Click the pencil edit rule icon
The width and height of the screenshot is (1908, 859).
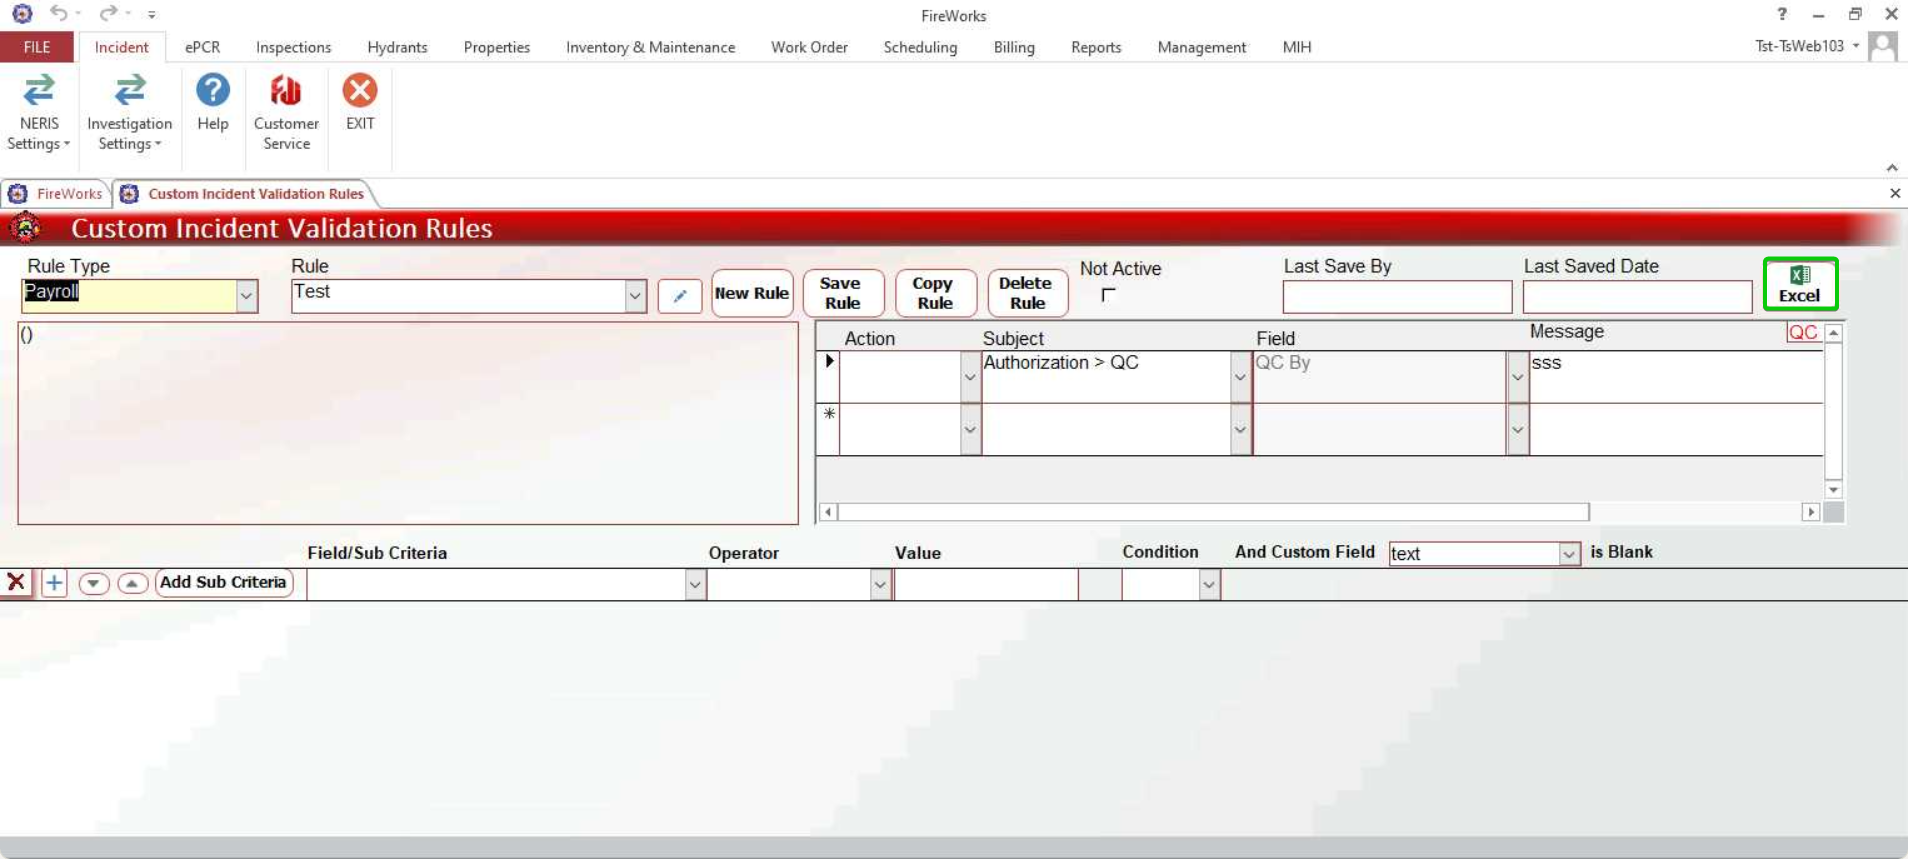(680, 295)
